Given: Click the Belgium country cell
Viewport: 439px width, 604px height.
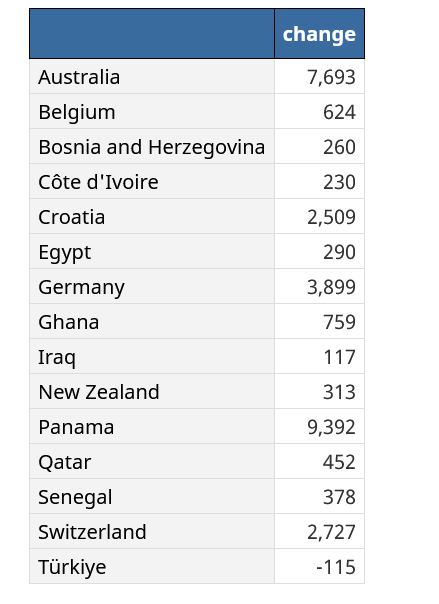Looking at the screenshot, I should 152,111.
